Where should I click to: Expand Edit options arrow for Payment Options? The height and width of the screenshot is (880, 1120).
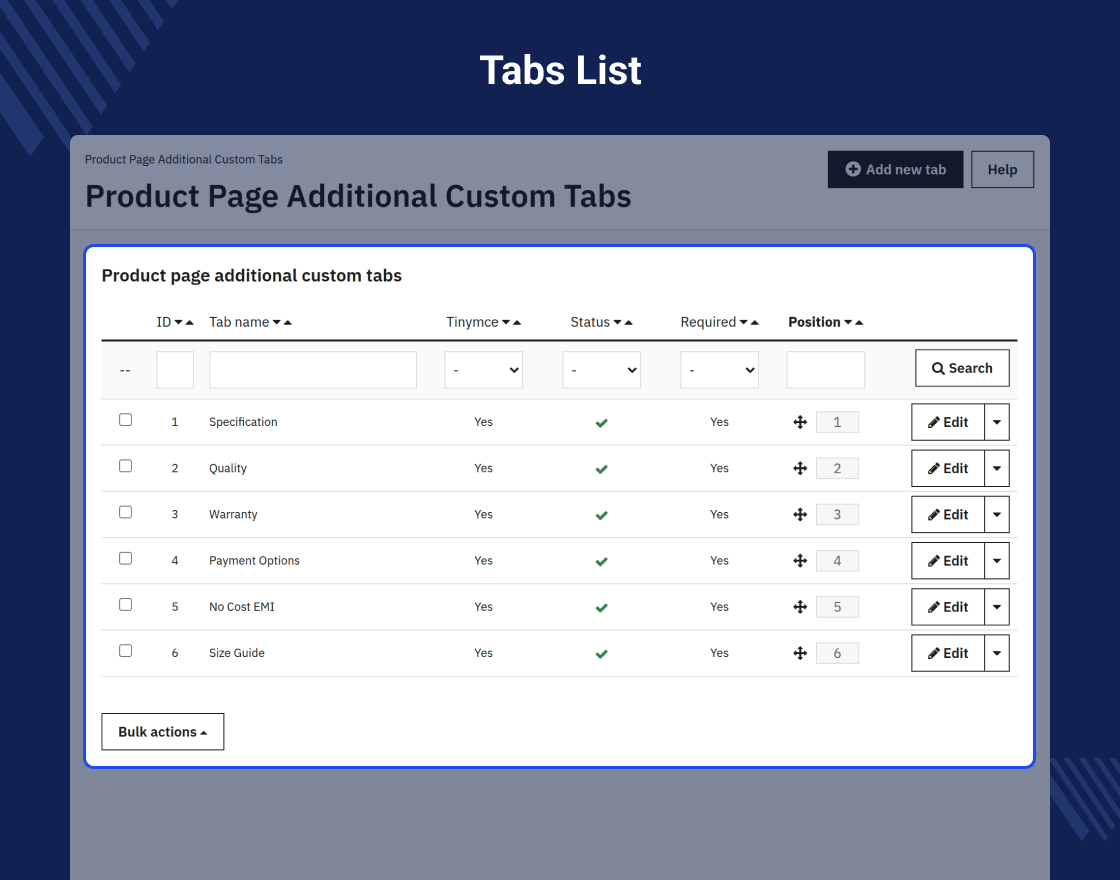coord(997,561)
